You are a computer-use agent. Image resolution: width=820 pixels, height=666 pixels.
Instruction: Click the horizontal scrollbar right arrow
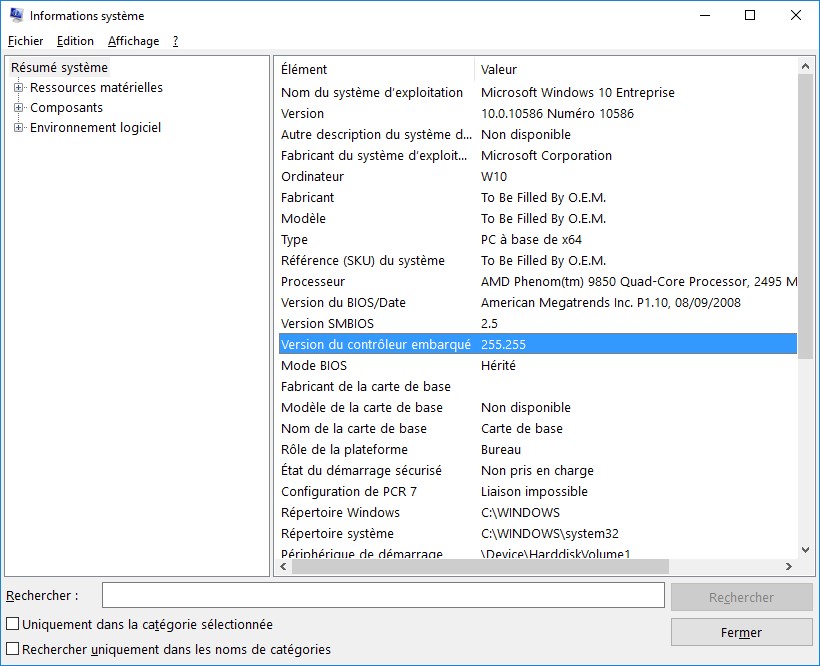[x=788, y=567]
